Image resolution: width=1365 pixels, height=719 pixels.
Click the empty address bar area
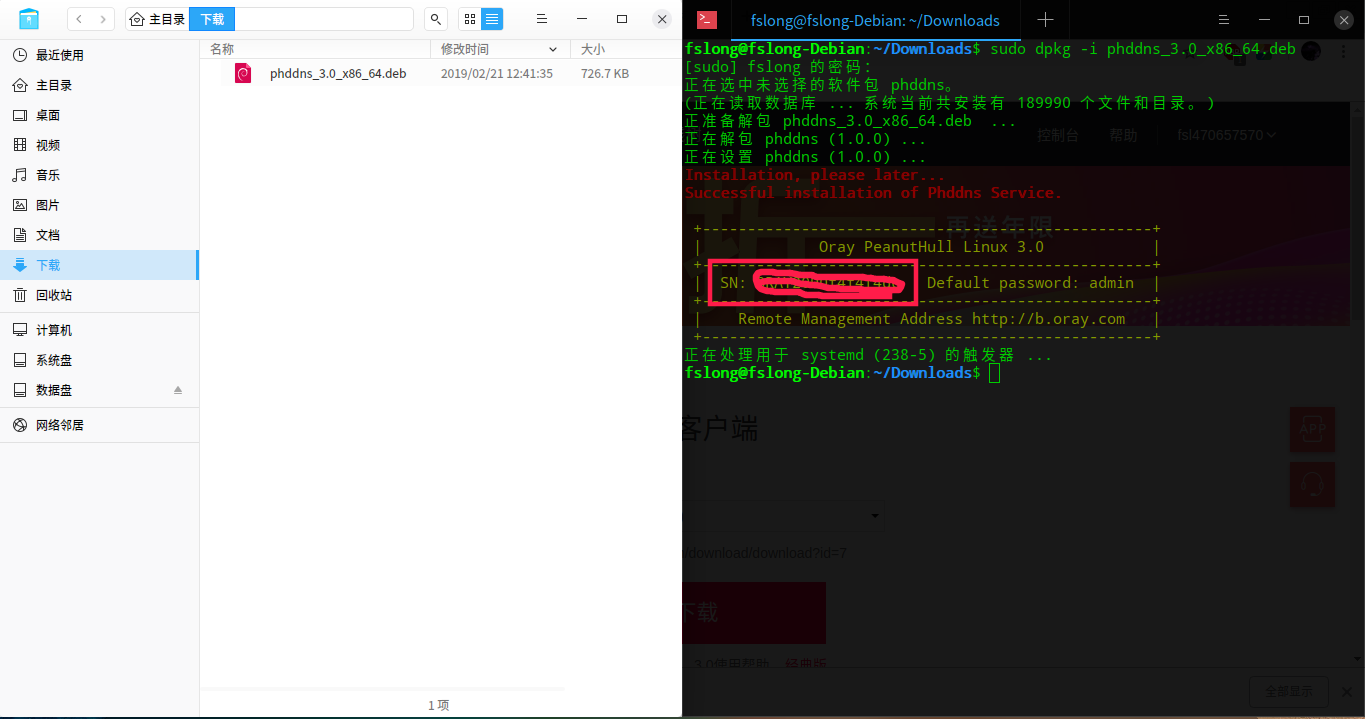pyautogui.click(x=323, y=19)
